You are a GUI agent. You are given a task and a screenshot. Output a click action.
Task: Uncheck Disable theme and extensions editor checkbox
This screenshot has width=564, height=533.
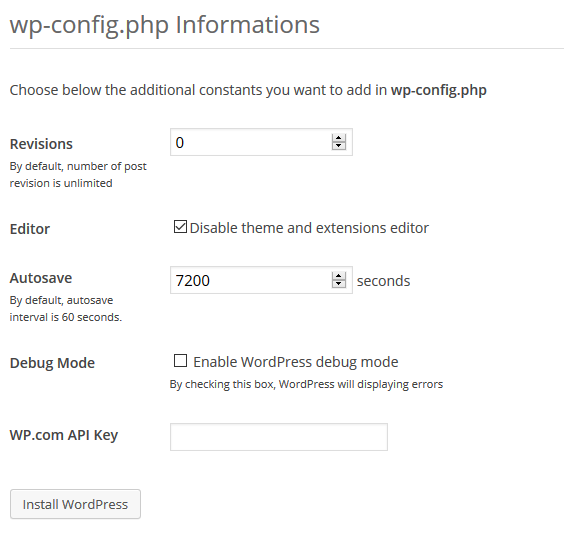pos(180,227)
